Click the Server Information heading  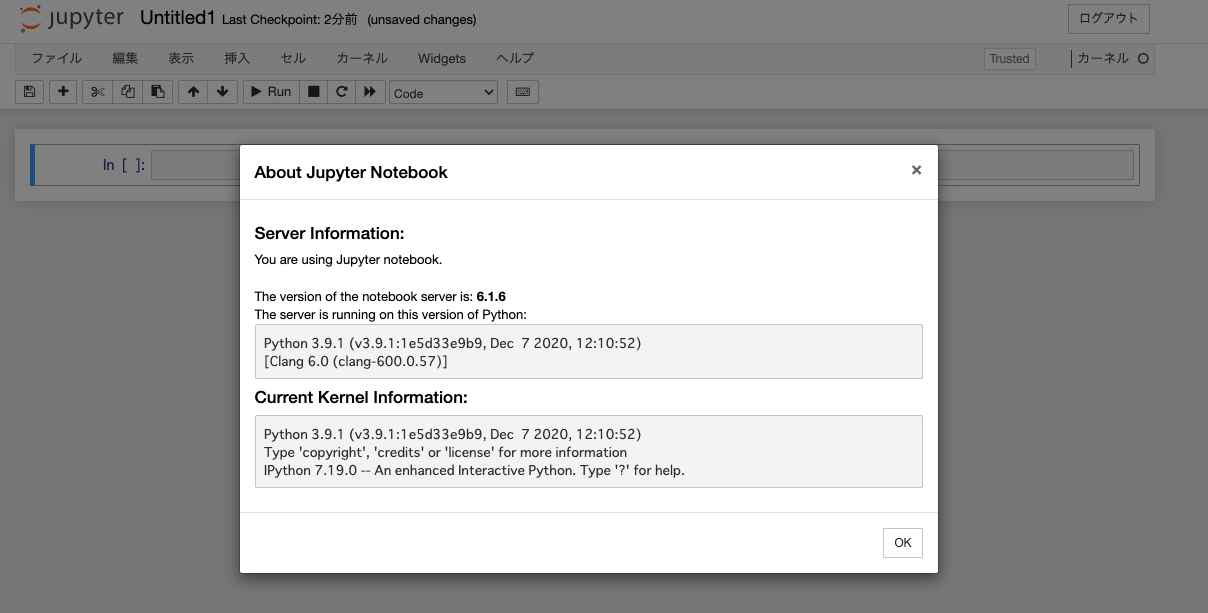tap(329, 233)
